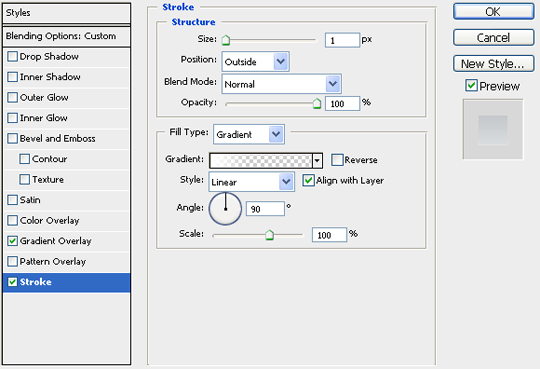
Task: Toggle the Reverse gradient checkbox
Action: coord(337,160)
